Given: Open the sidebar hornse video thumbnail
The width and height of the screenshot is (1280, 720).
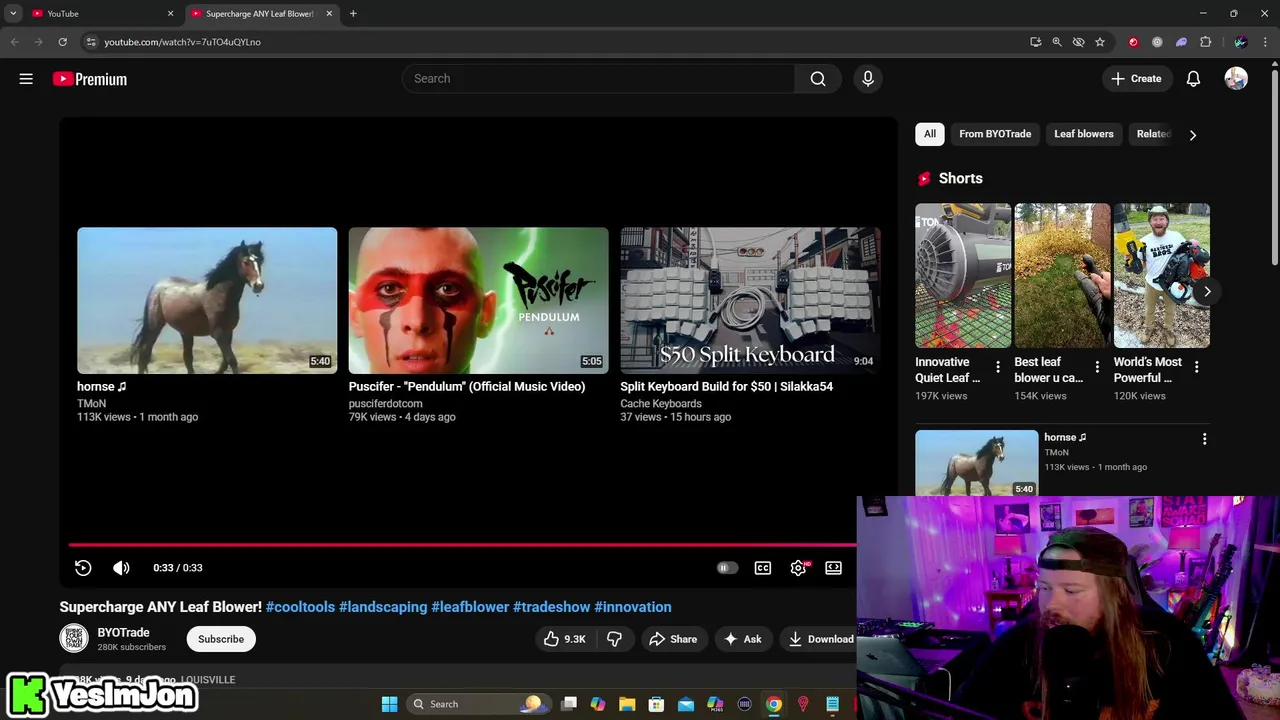Looking at the screenshot, I should pyautogui.click(x=977, y=463).
